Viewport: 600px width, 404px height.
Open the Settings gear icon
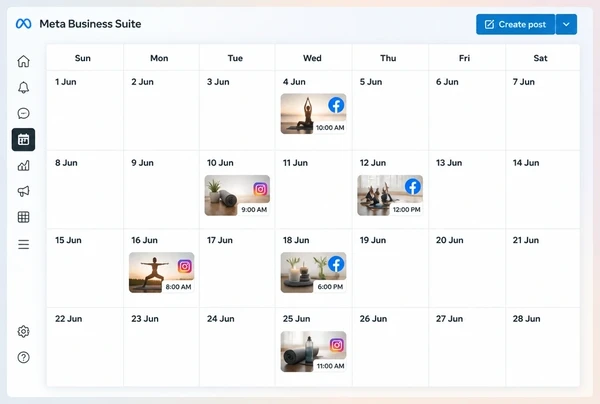23,331
